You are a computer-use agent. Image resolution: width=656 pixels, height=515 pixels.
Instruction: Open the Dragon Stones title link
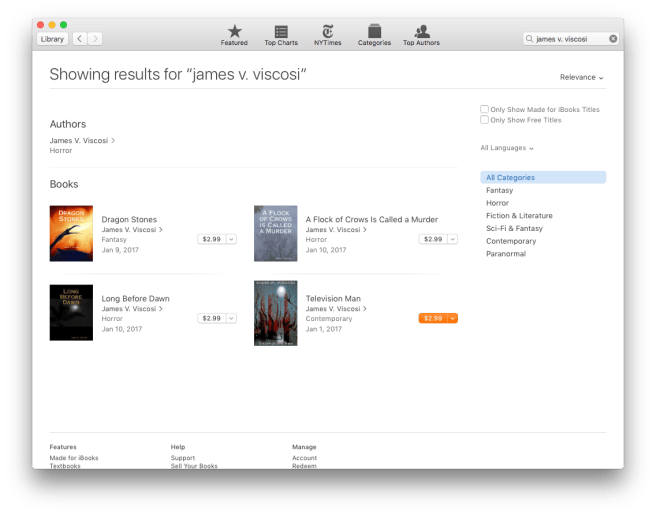click(129, 220)
